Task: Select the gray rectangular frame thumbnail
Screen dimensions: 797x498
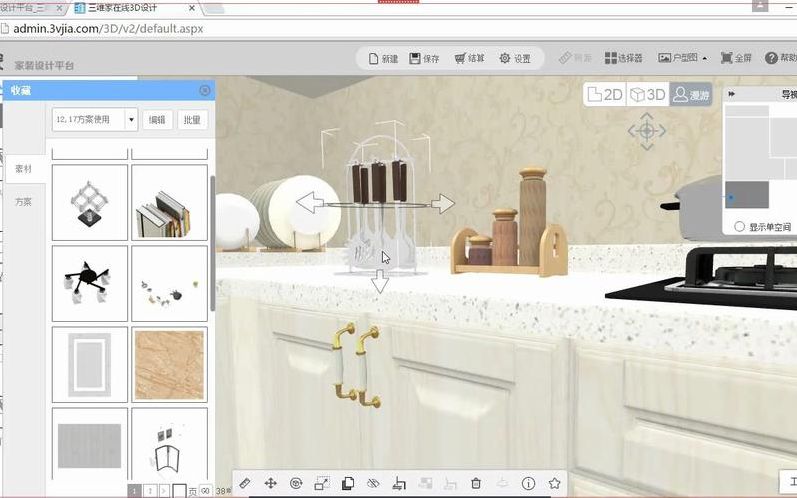Action: coord(89,364)
